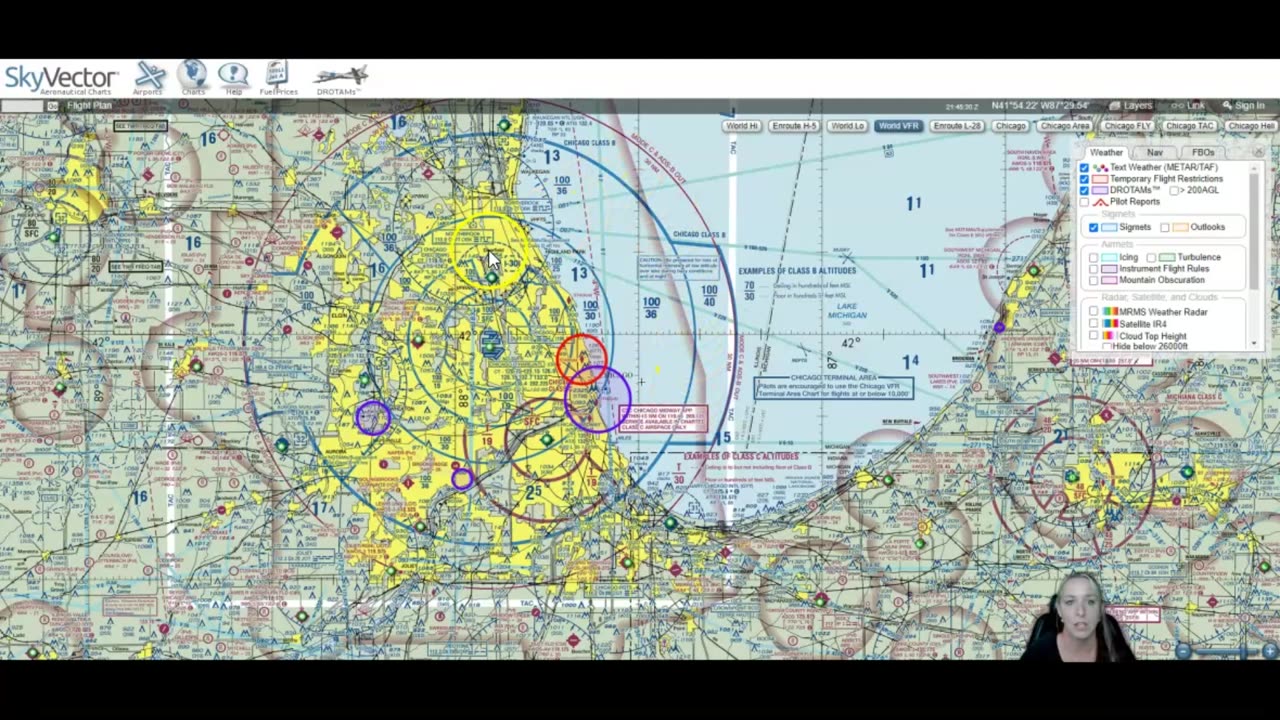Open the Flight Plan link
1280x720 pixels.
tap(89, 106)
